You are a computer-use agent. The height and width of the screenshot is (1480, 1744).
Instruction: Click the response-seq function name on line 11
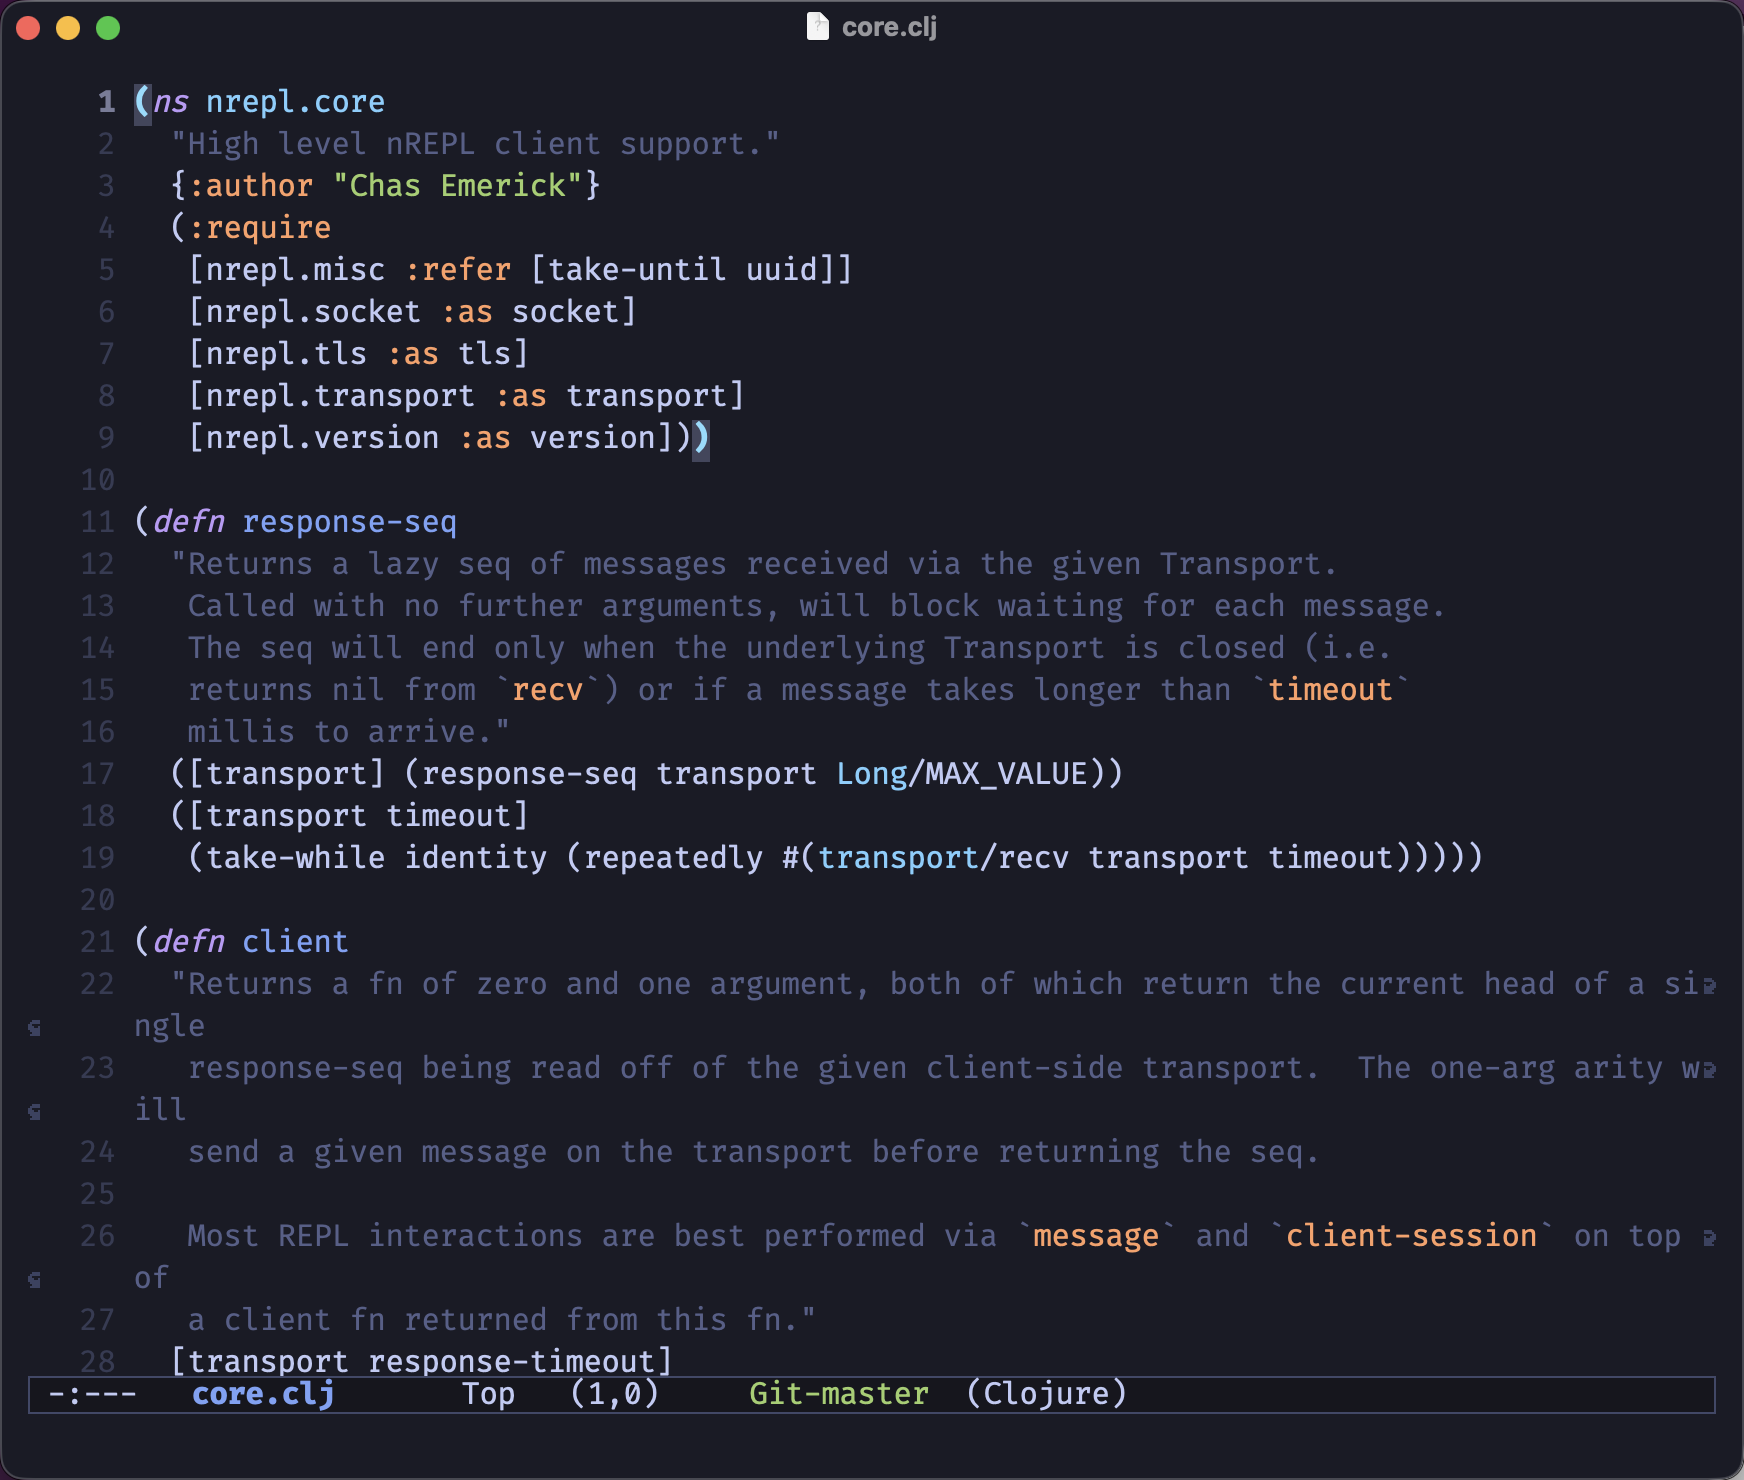349,522
